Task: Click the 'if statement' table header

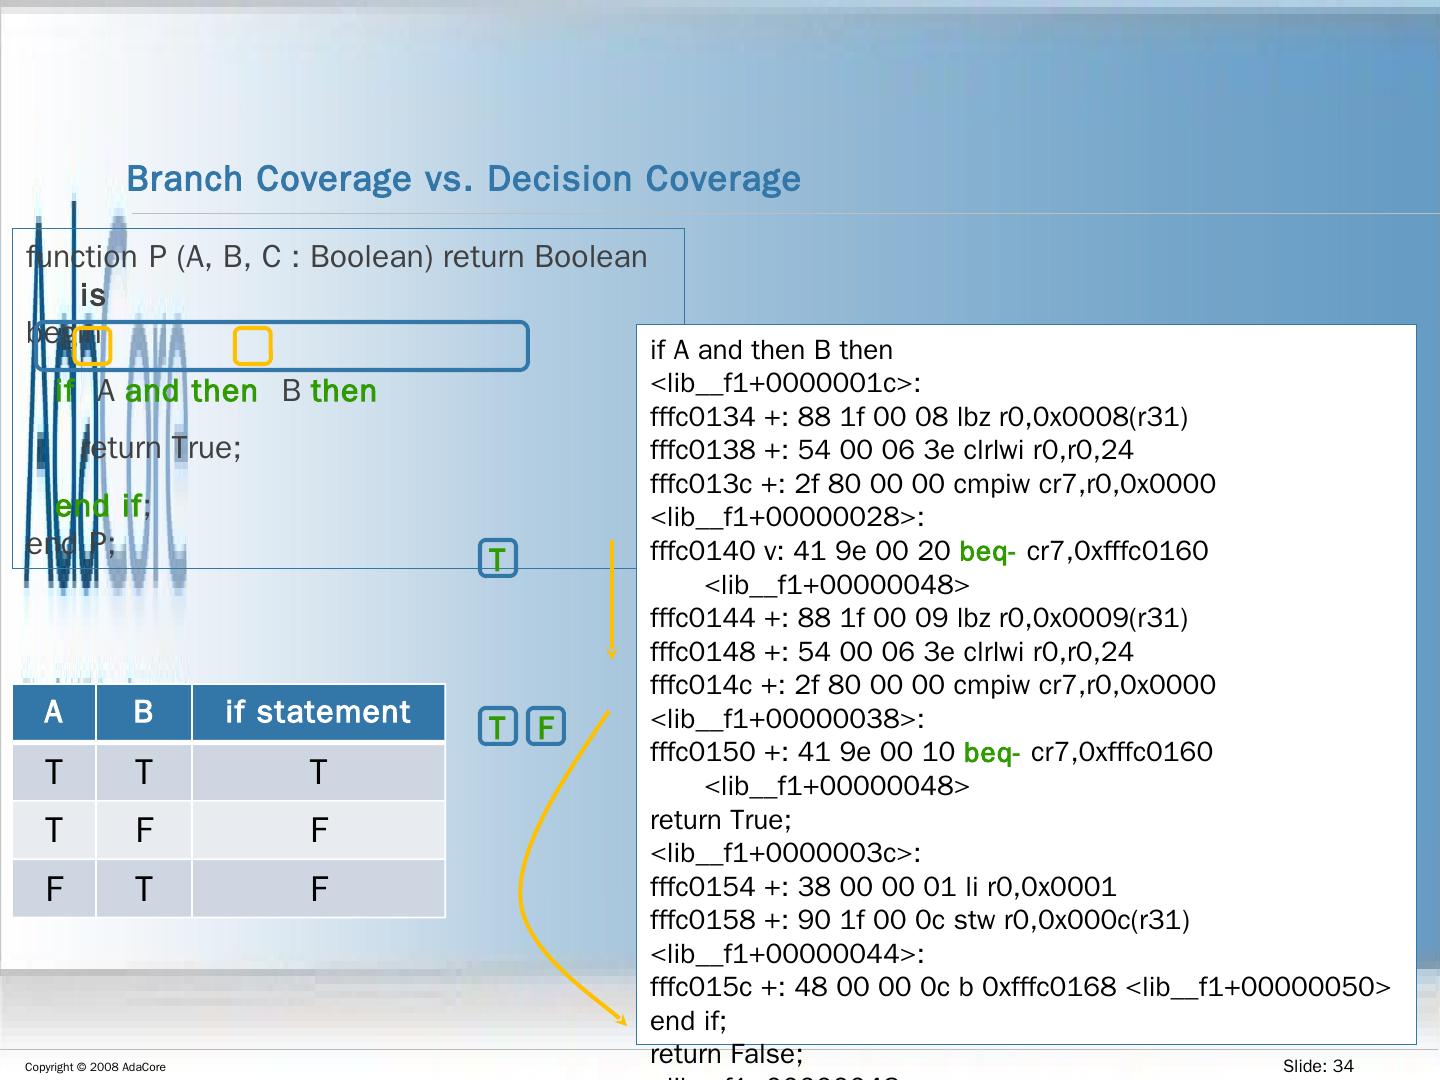Action: point(318,712)
